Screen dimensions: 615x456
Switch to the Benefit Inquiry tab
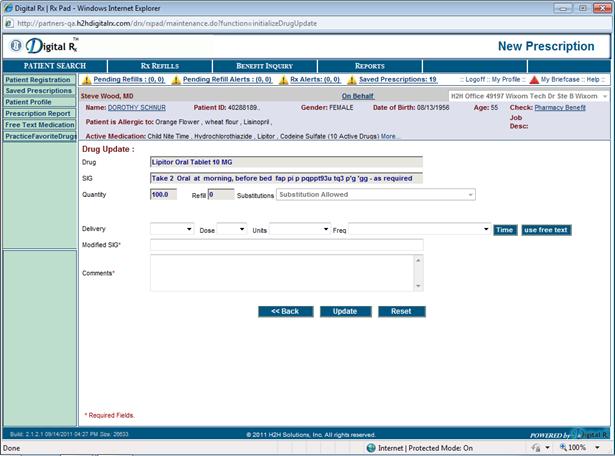tap(260, 66)
